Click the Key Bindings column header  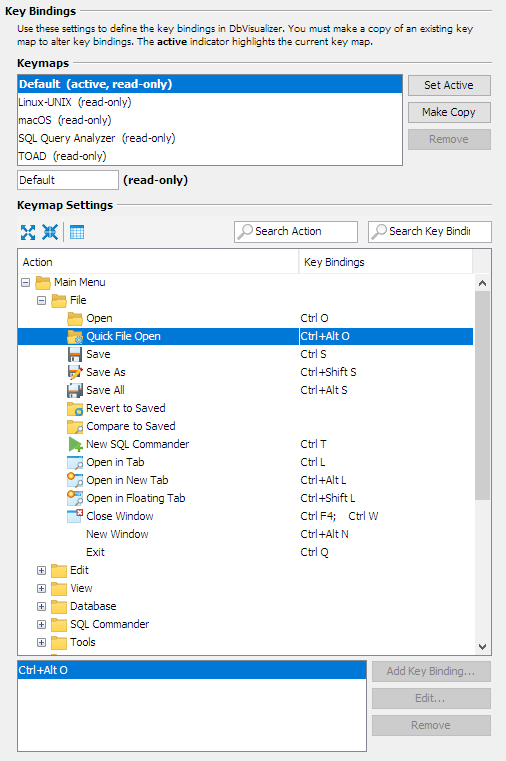[386, 262]
